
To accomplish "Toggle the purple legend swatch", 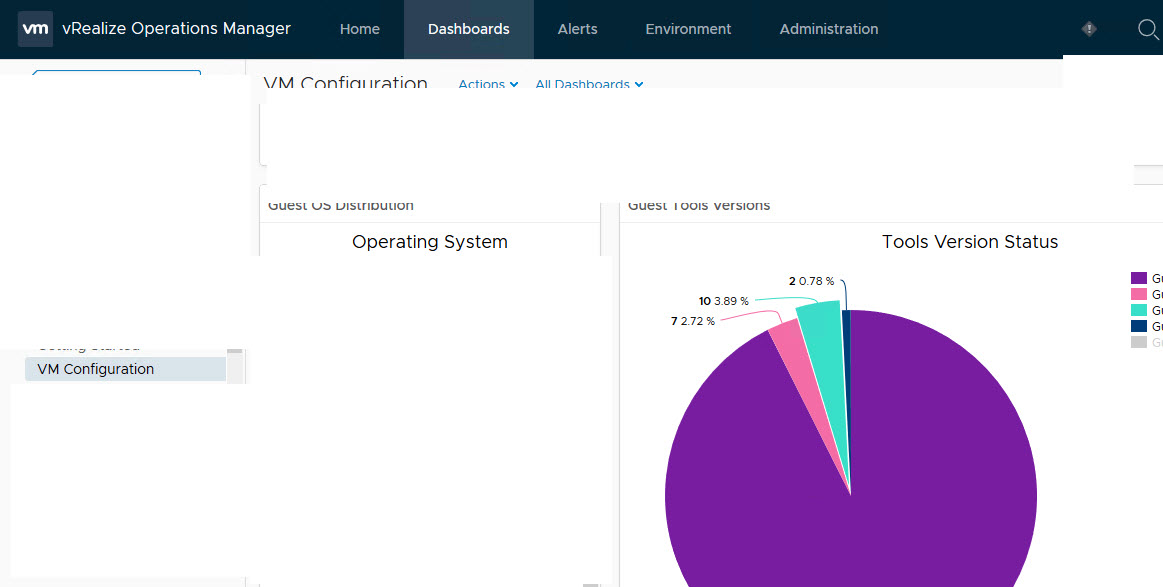I will pos(1138,278).
